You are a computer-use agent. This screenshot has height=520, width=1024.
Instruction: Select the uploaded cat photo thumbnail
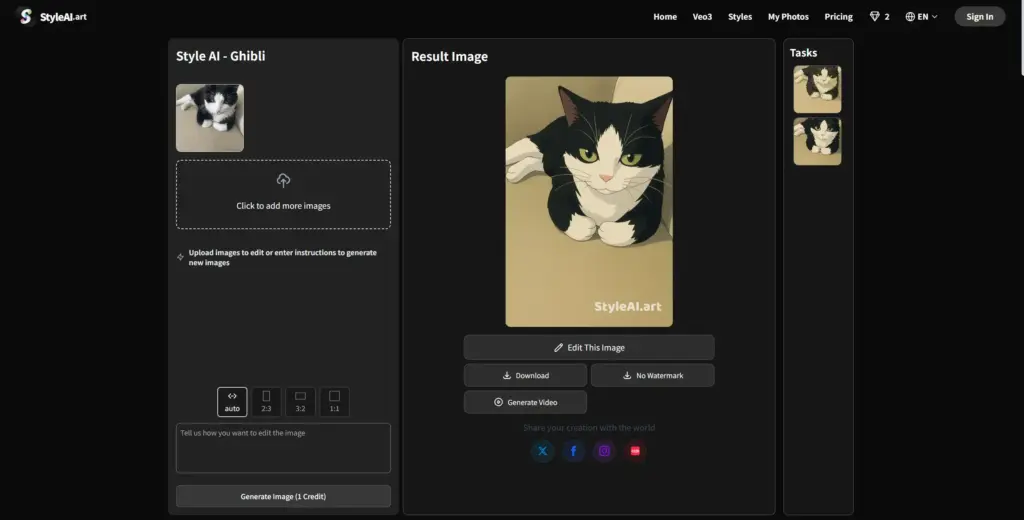(210, 118)
